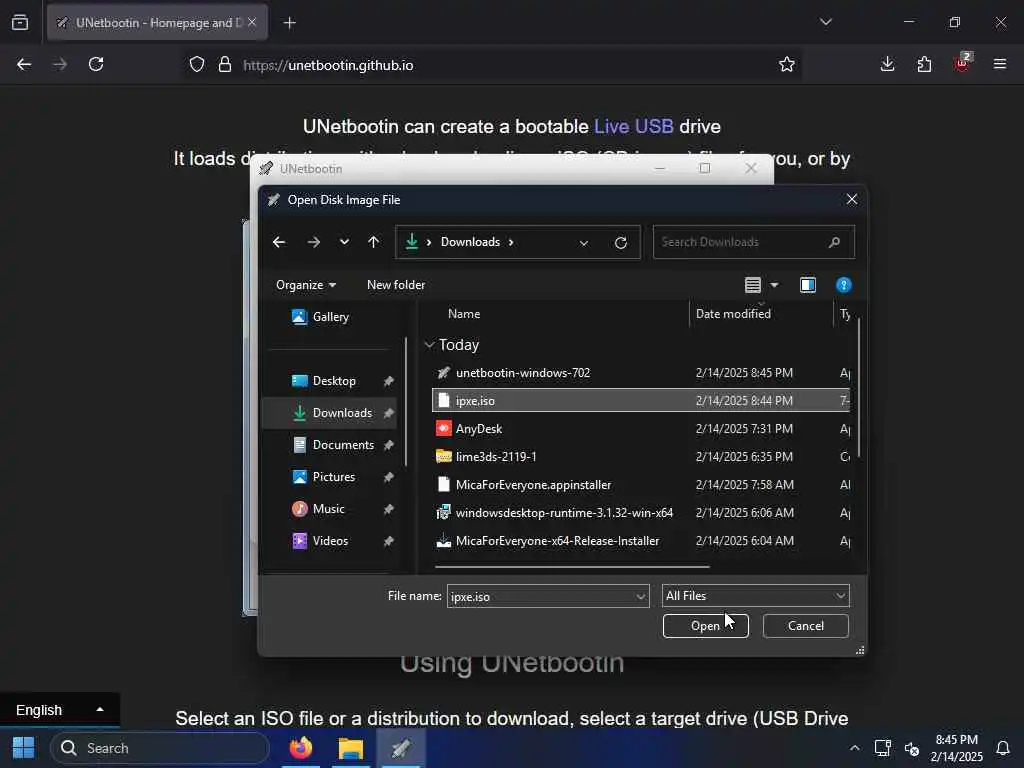This screenshot has height=768, width=1024.
Task: Click the unetbootin-windows-702 file icon
Action: (x=443, y=373)
